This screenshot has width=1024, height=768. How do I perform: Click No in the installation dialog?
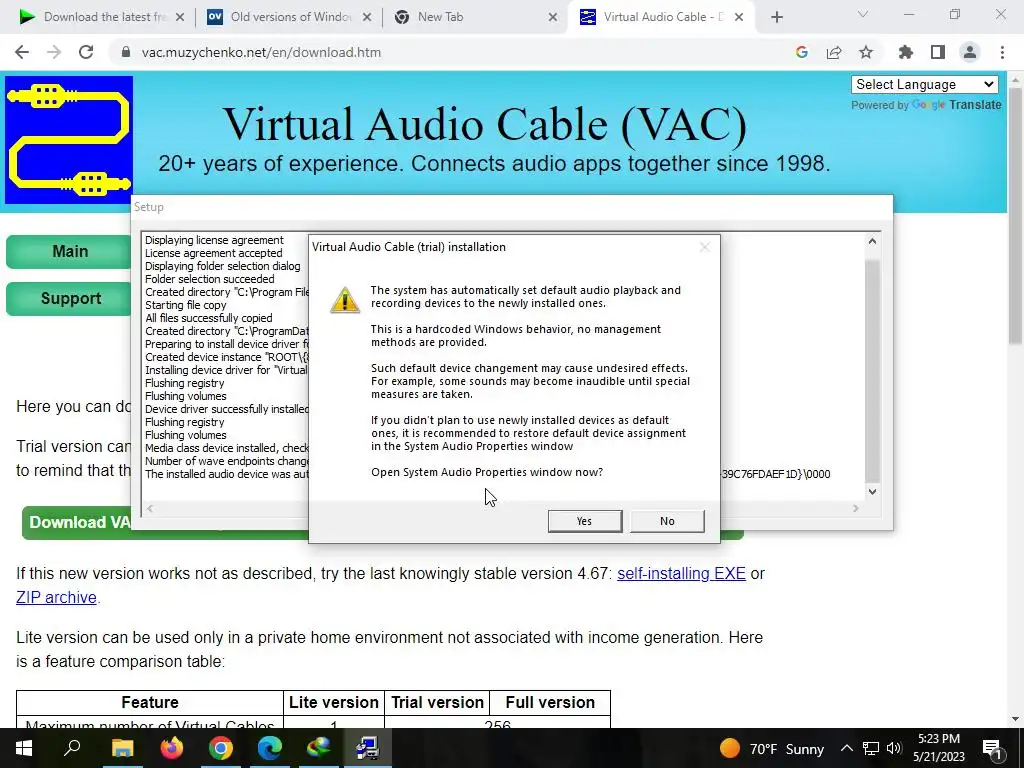point(667,521)
